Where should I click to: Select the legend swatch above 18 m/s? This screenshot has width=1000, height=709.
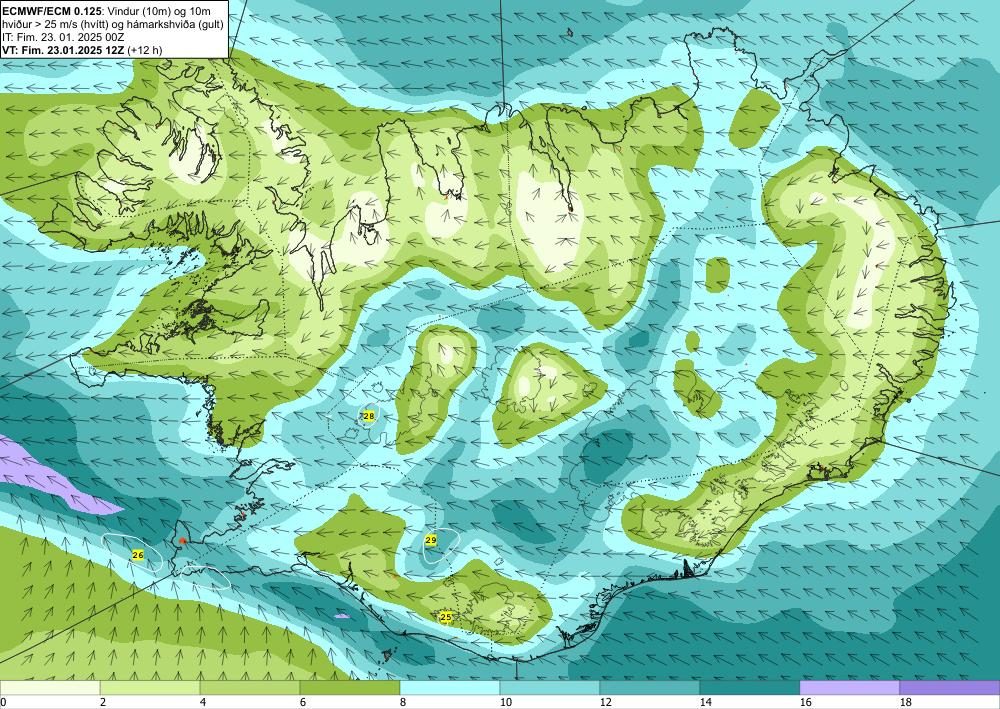pyautogui.click(x=950, y=688)
